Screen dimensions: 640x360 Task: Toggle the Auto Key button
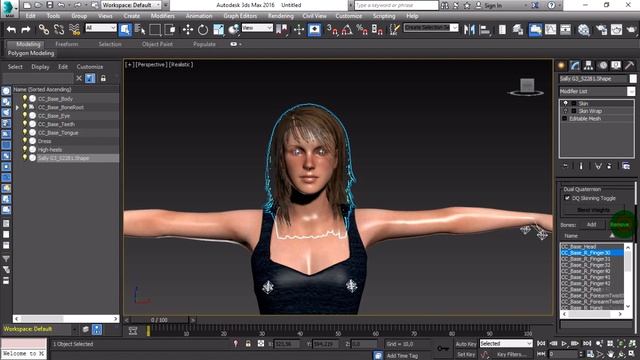pyautogui.click(x=466, y=344)
